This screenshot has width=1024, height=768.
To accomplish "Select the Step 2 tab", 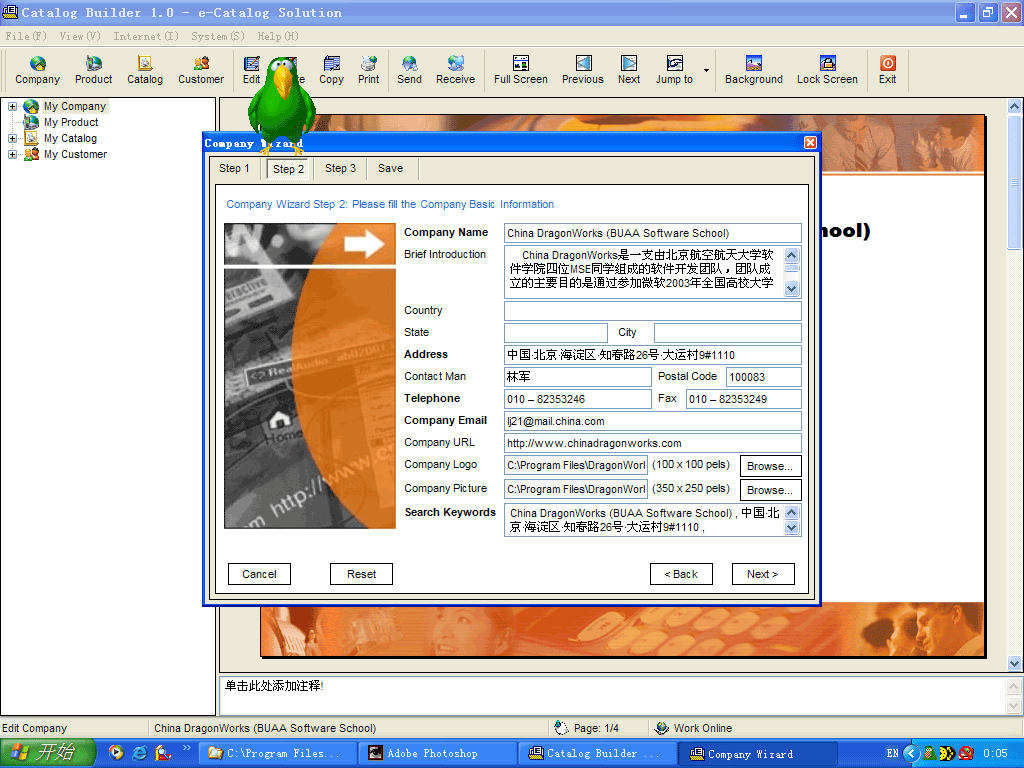I will click(x=288, y=168).
